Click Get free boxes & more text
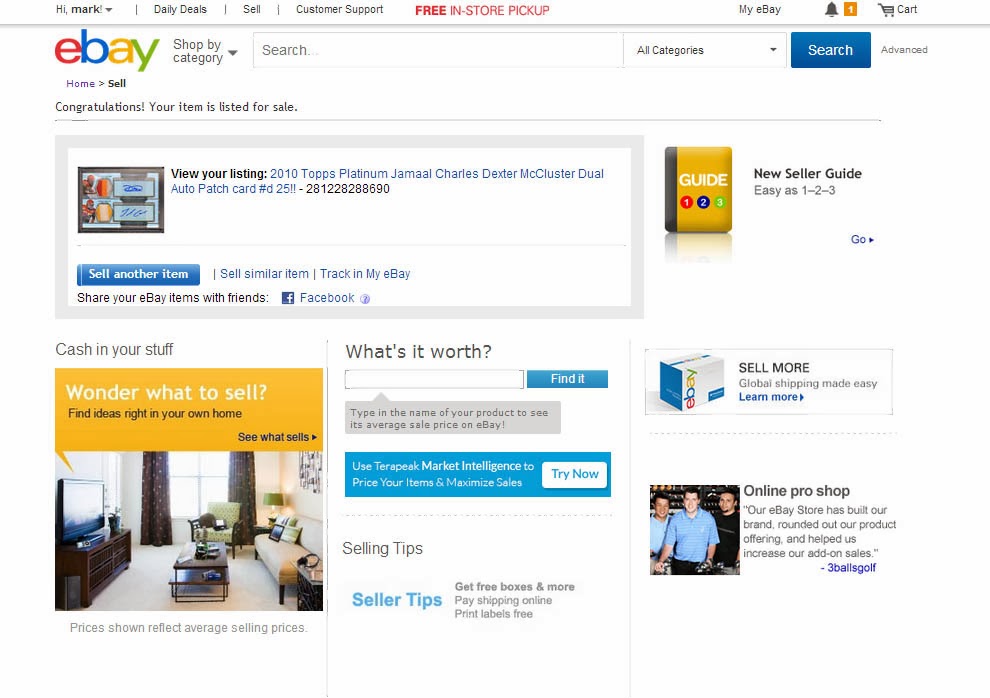 [515, 587]
